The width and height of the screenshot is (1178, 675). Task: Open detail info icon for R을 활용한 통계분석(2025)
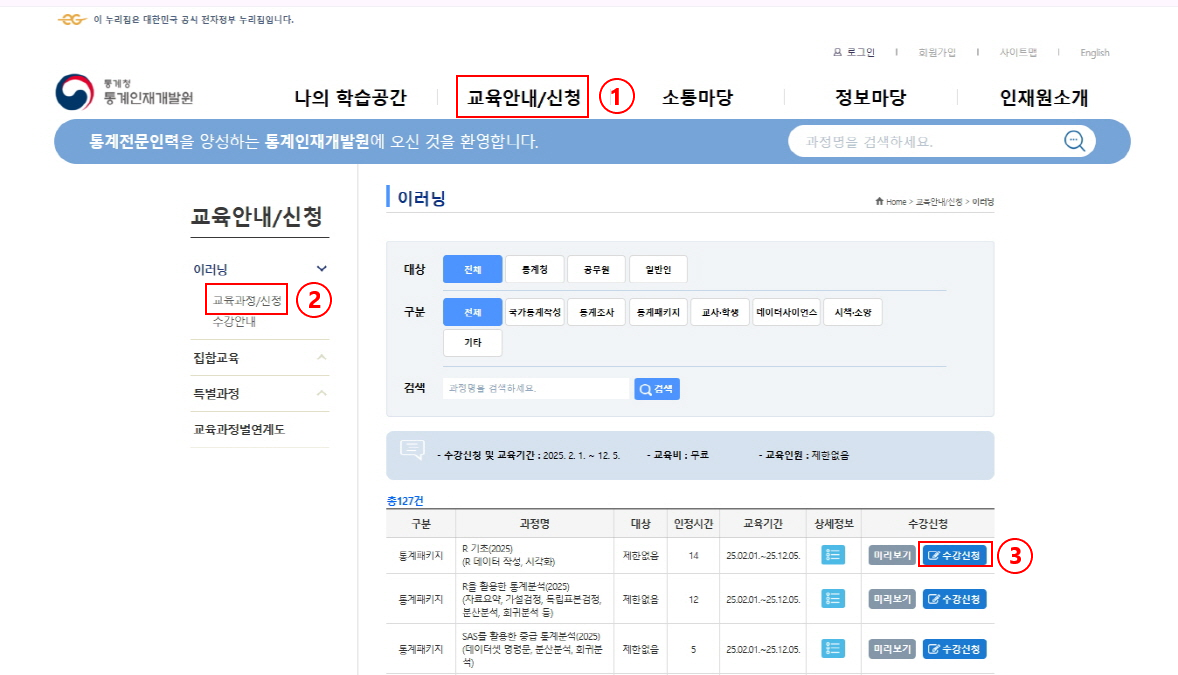(x=832, y=598)
